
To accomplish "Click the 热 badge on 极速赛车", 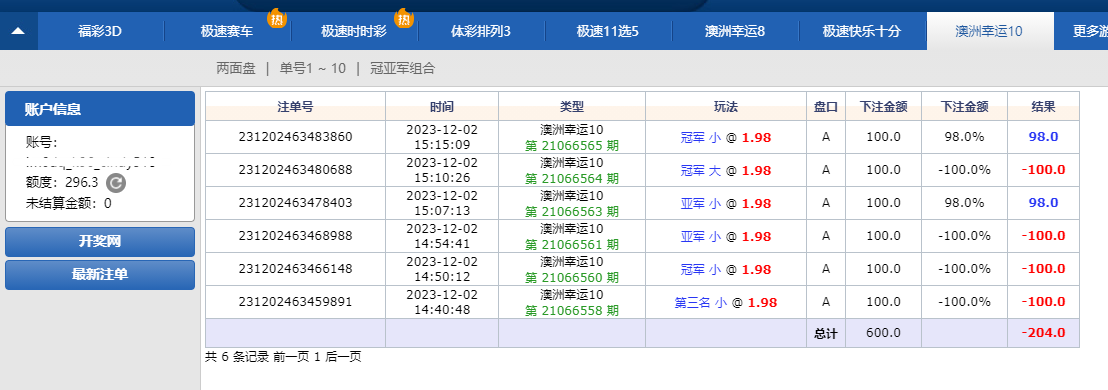I will point(276,18).
